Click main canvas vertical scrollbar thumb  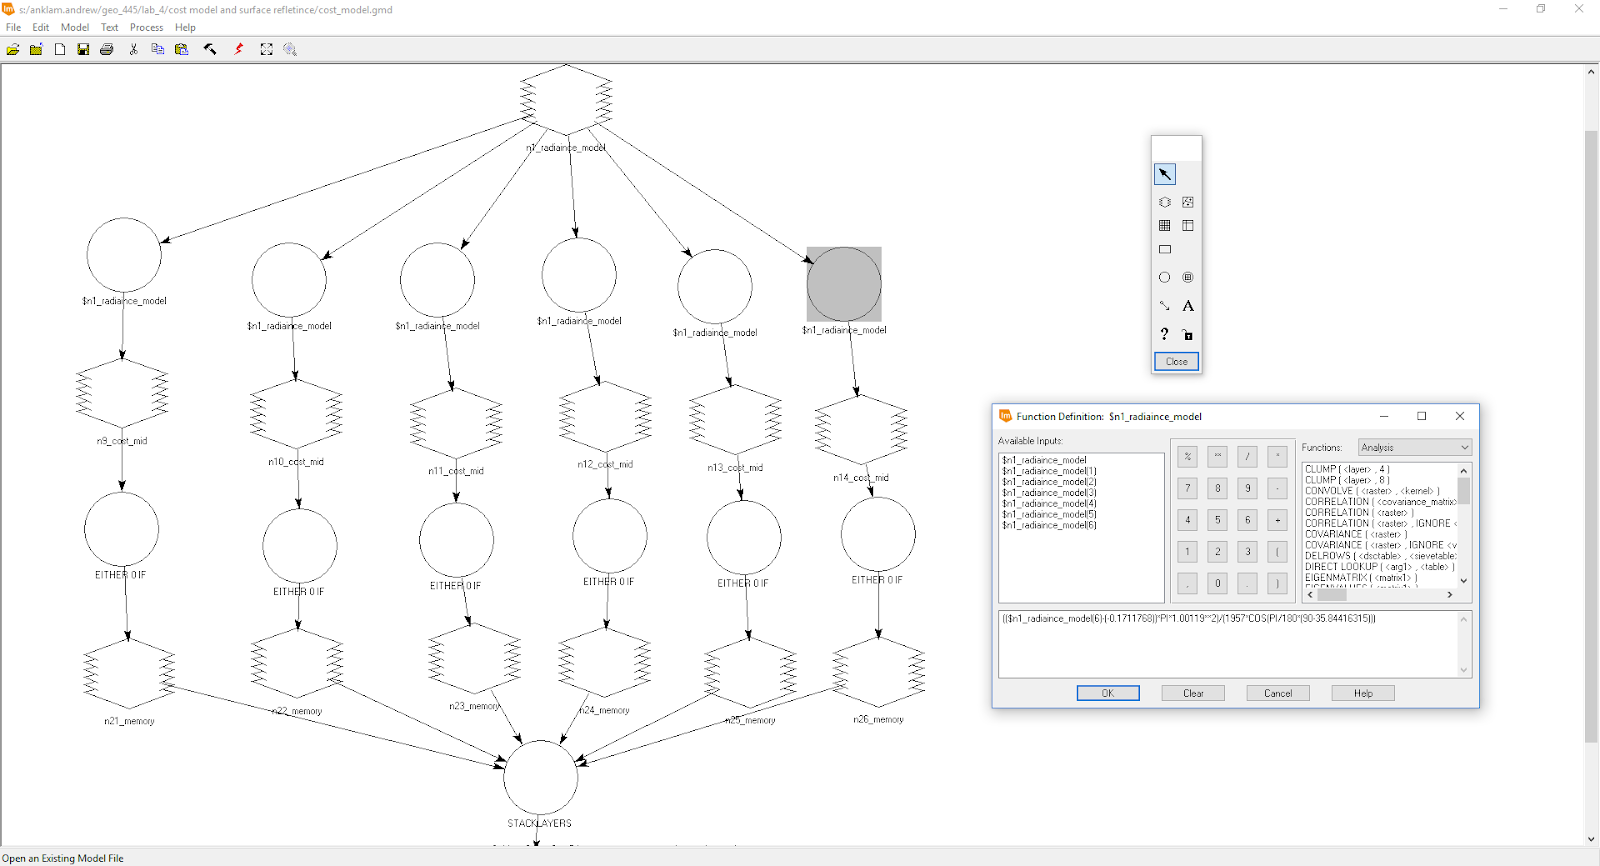pyautogui.click(x=1591, y=437)
